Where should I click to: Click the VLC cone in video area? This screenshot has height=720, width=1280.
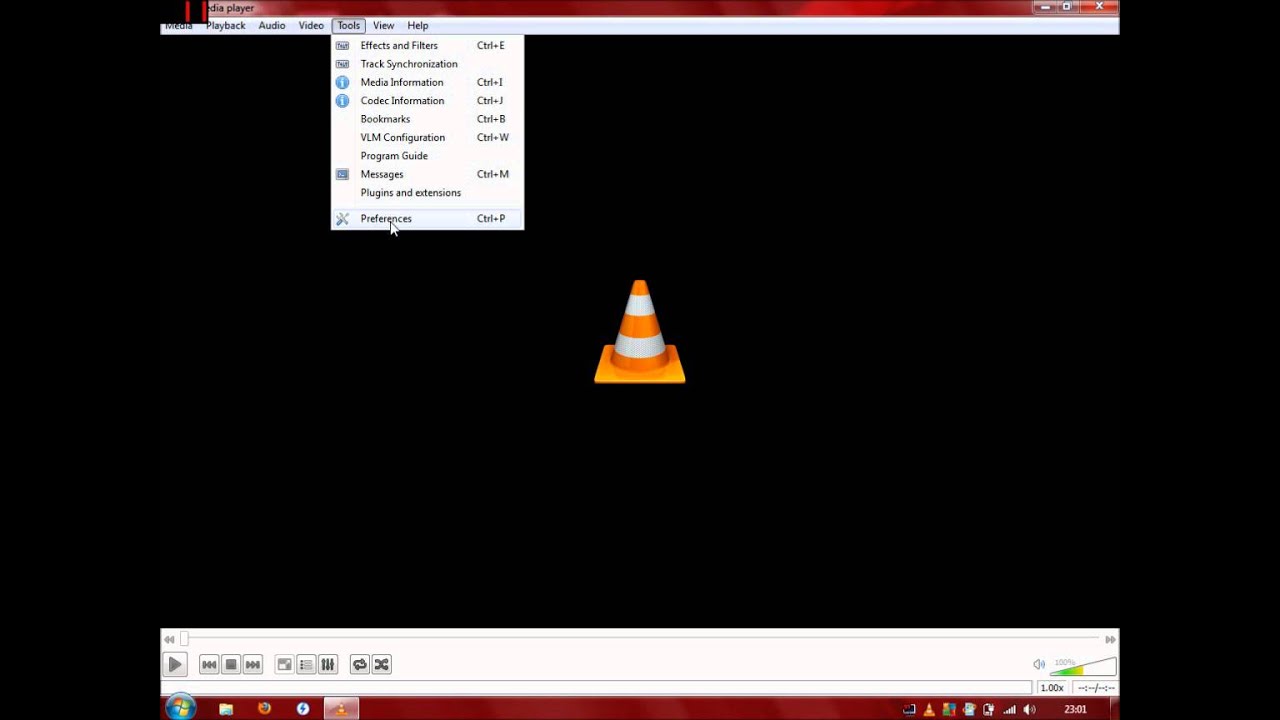click(x=640, y=332)
